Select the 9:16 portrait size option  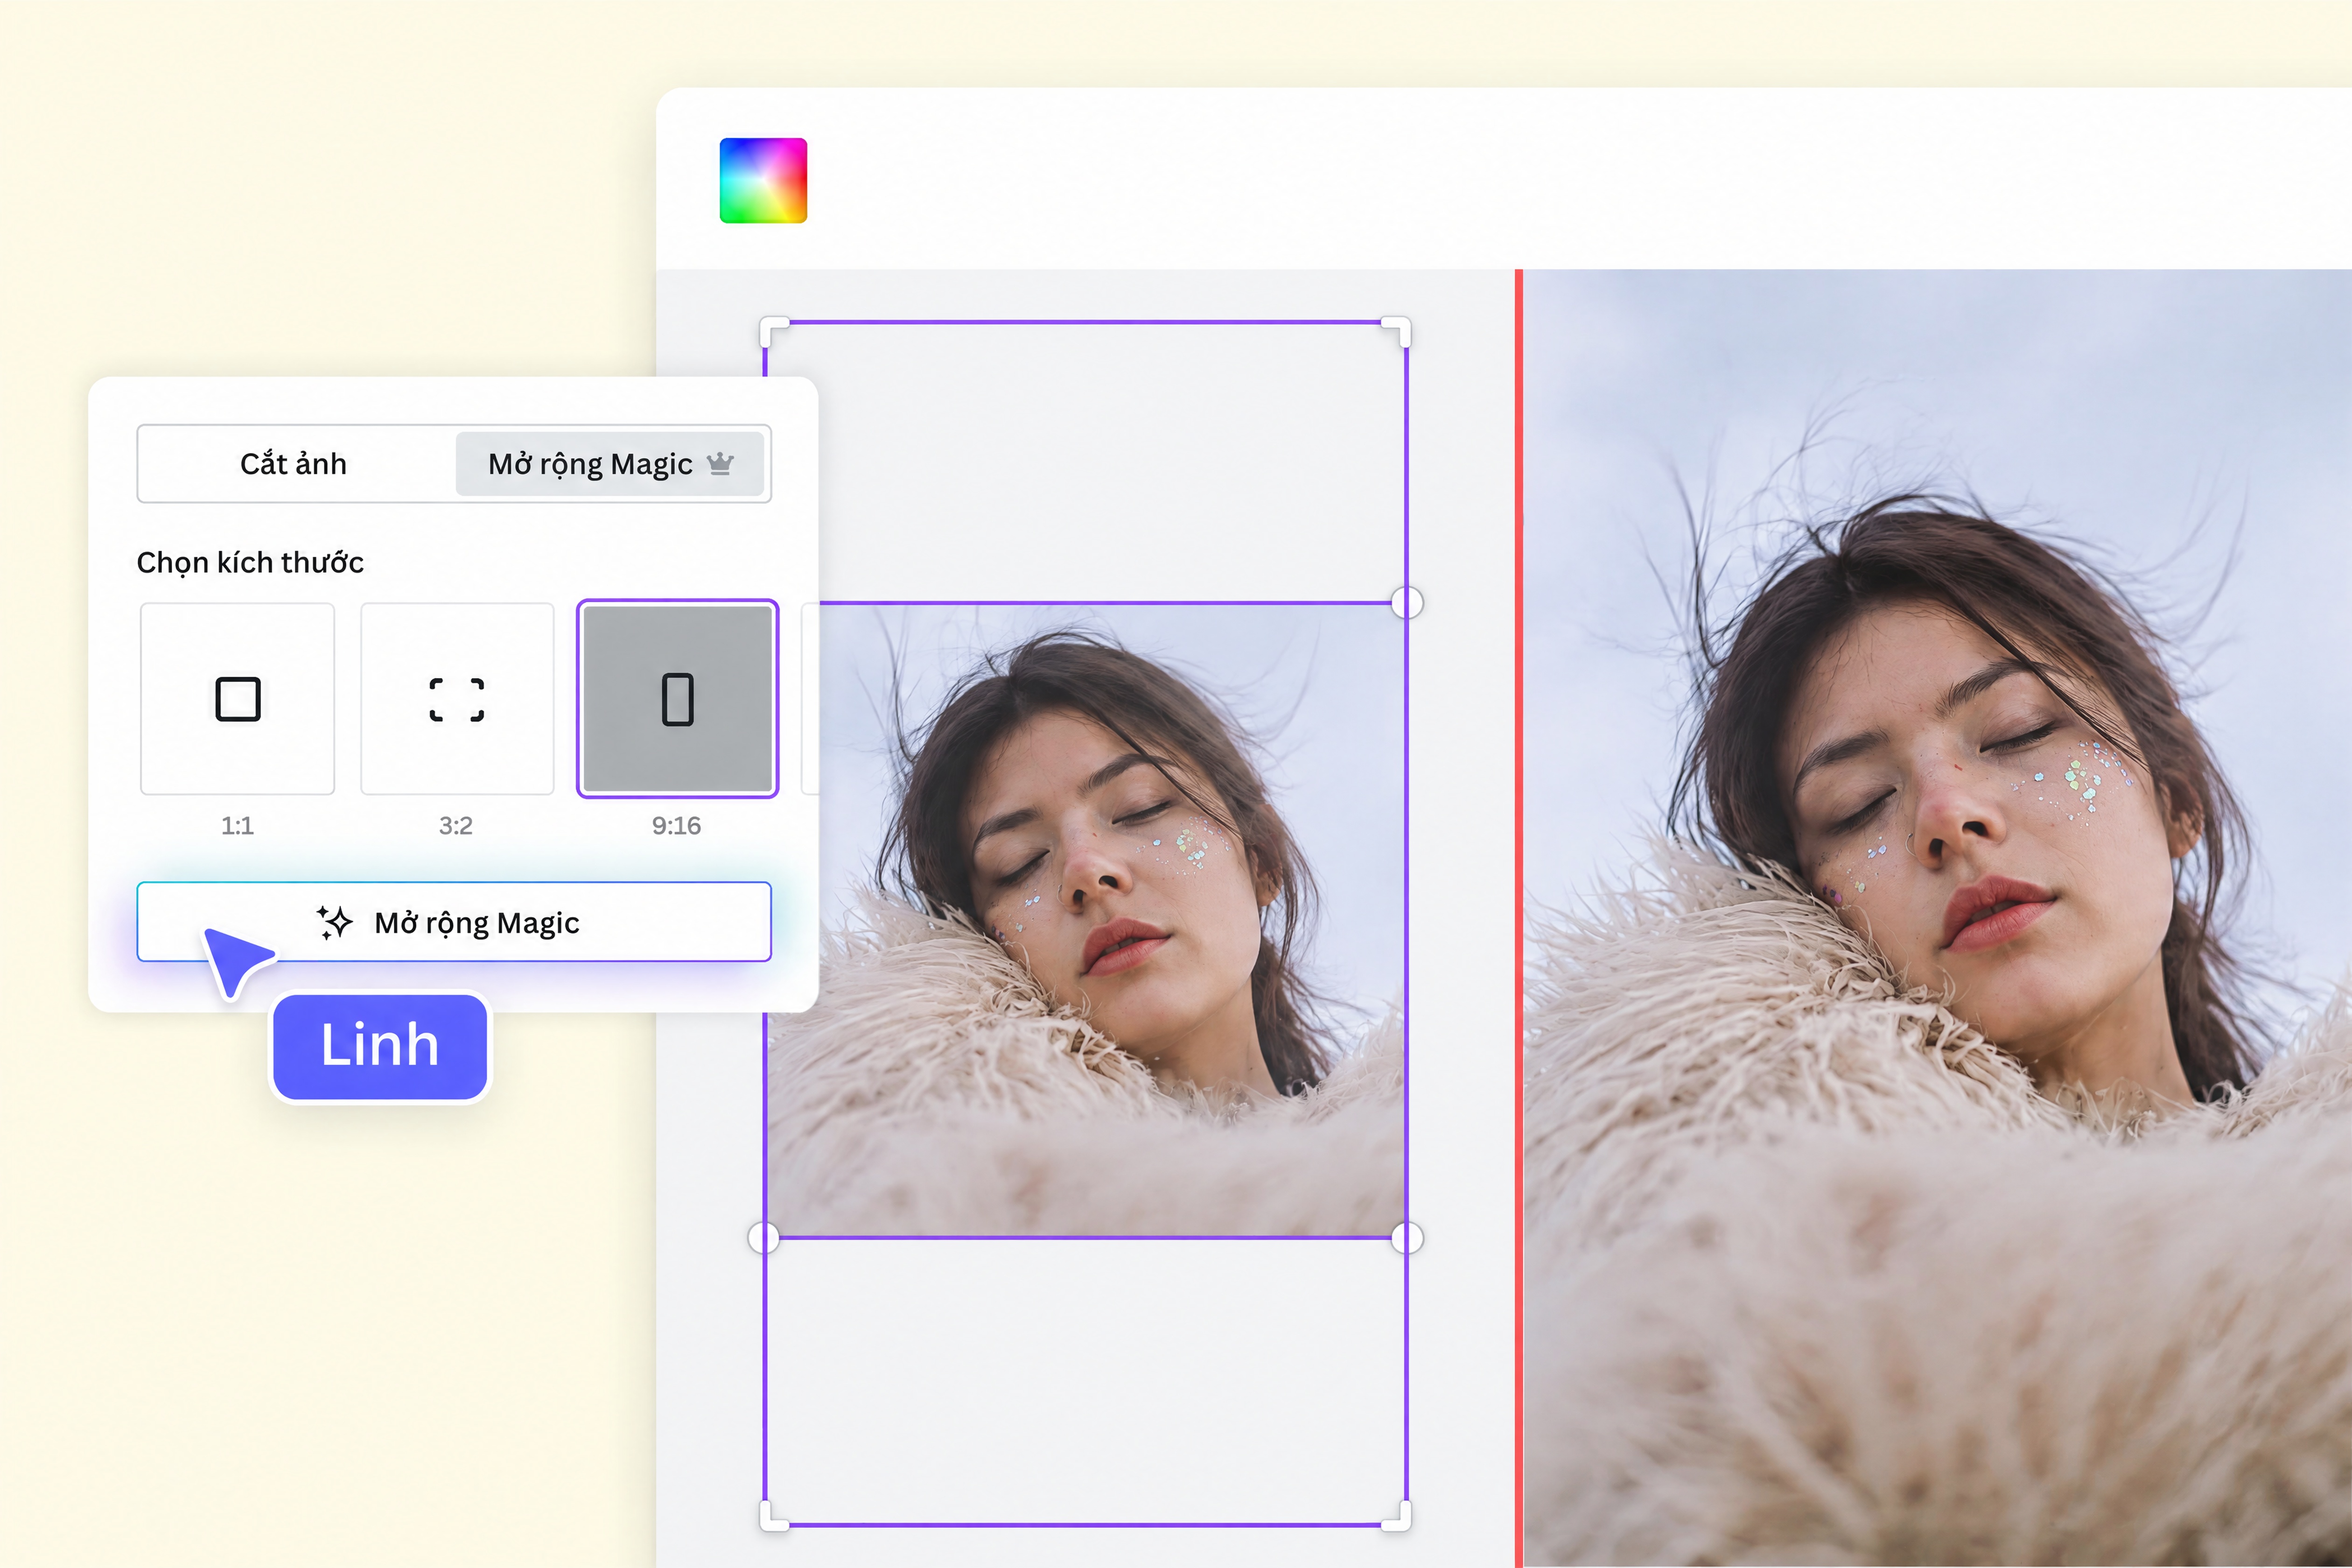coord(677,698)
